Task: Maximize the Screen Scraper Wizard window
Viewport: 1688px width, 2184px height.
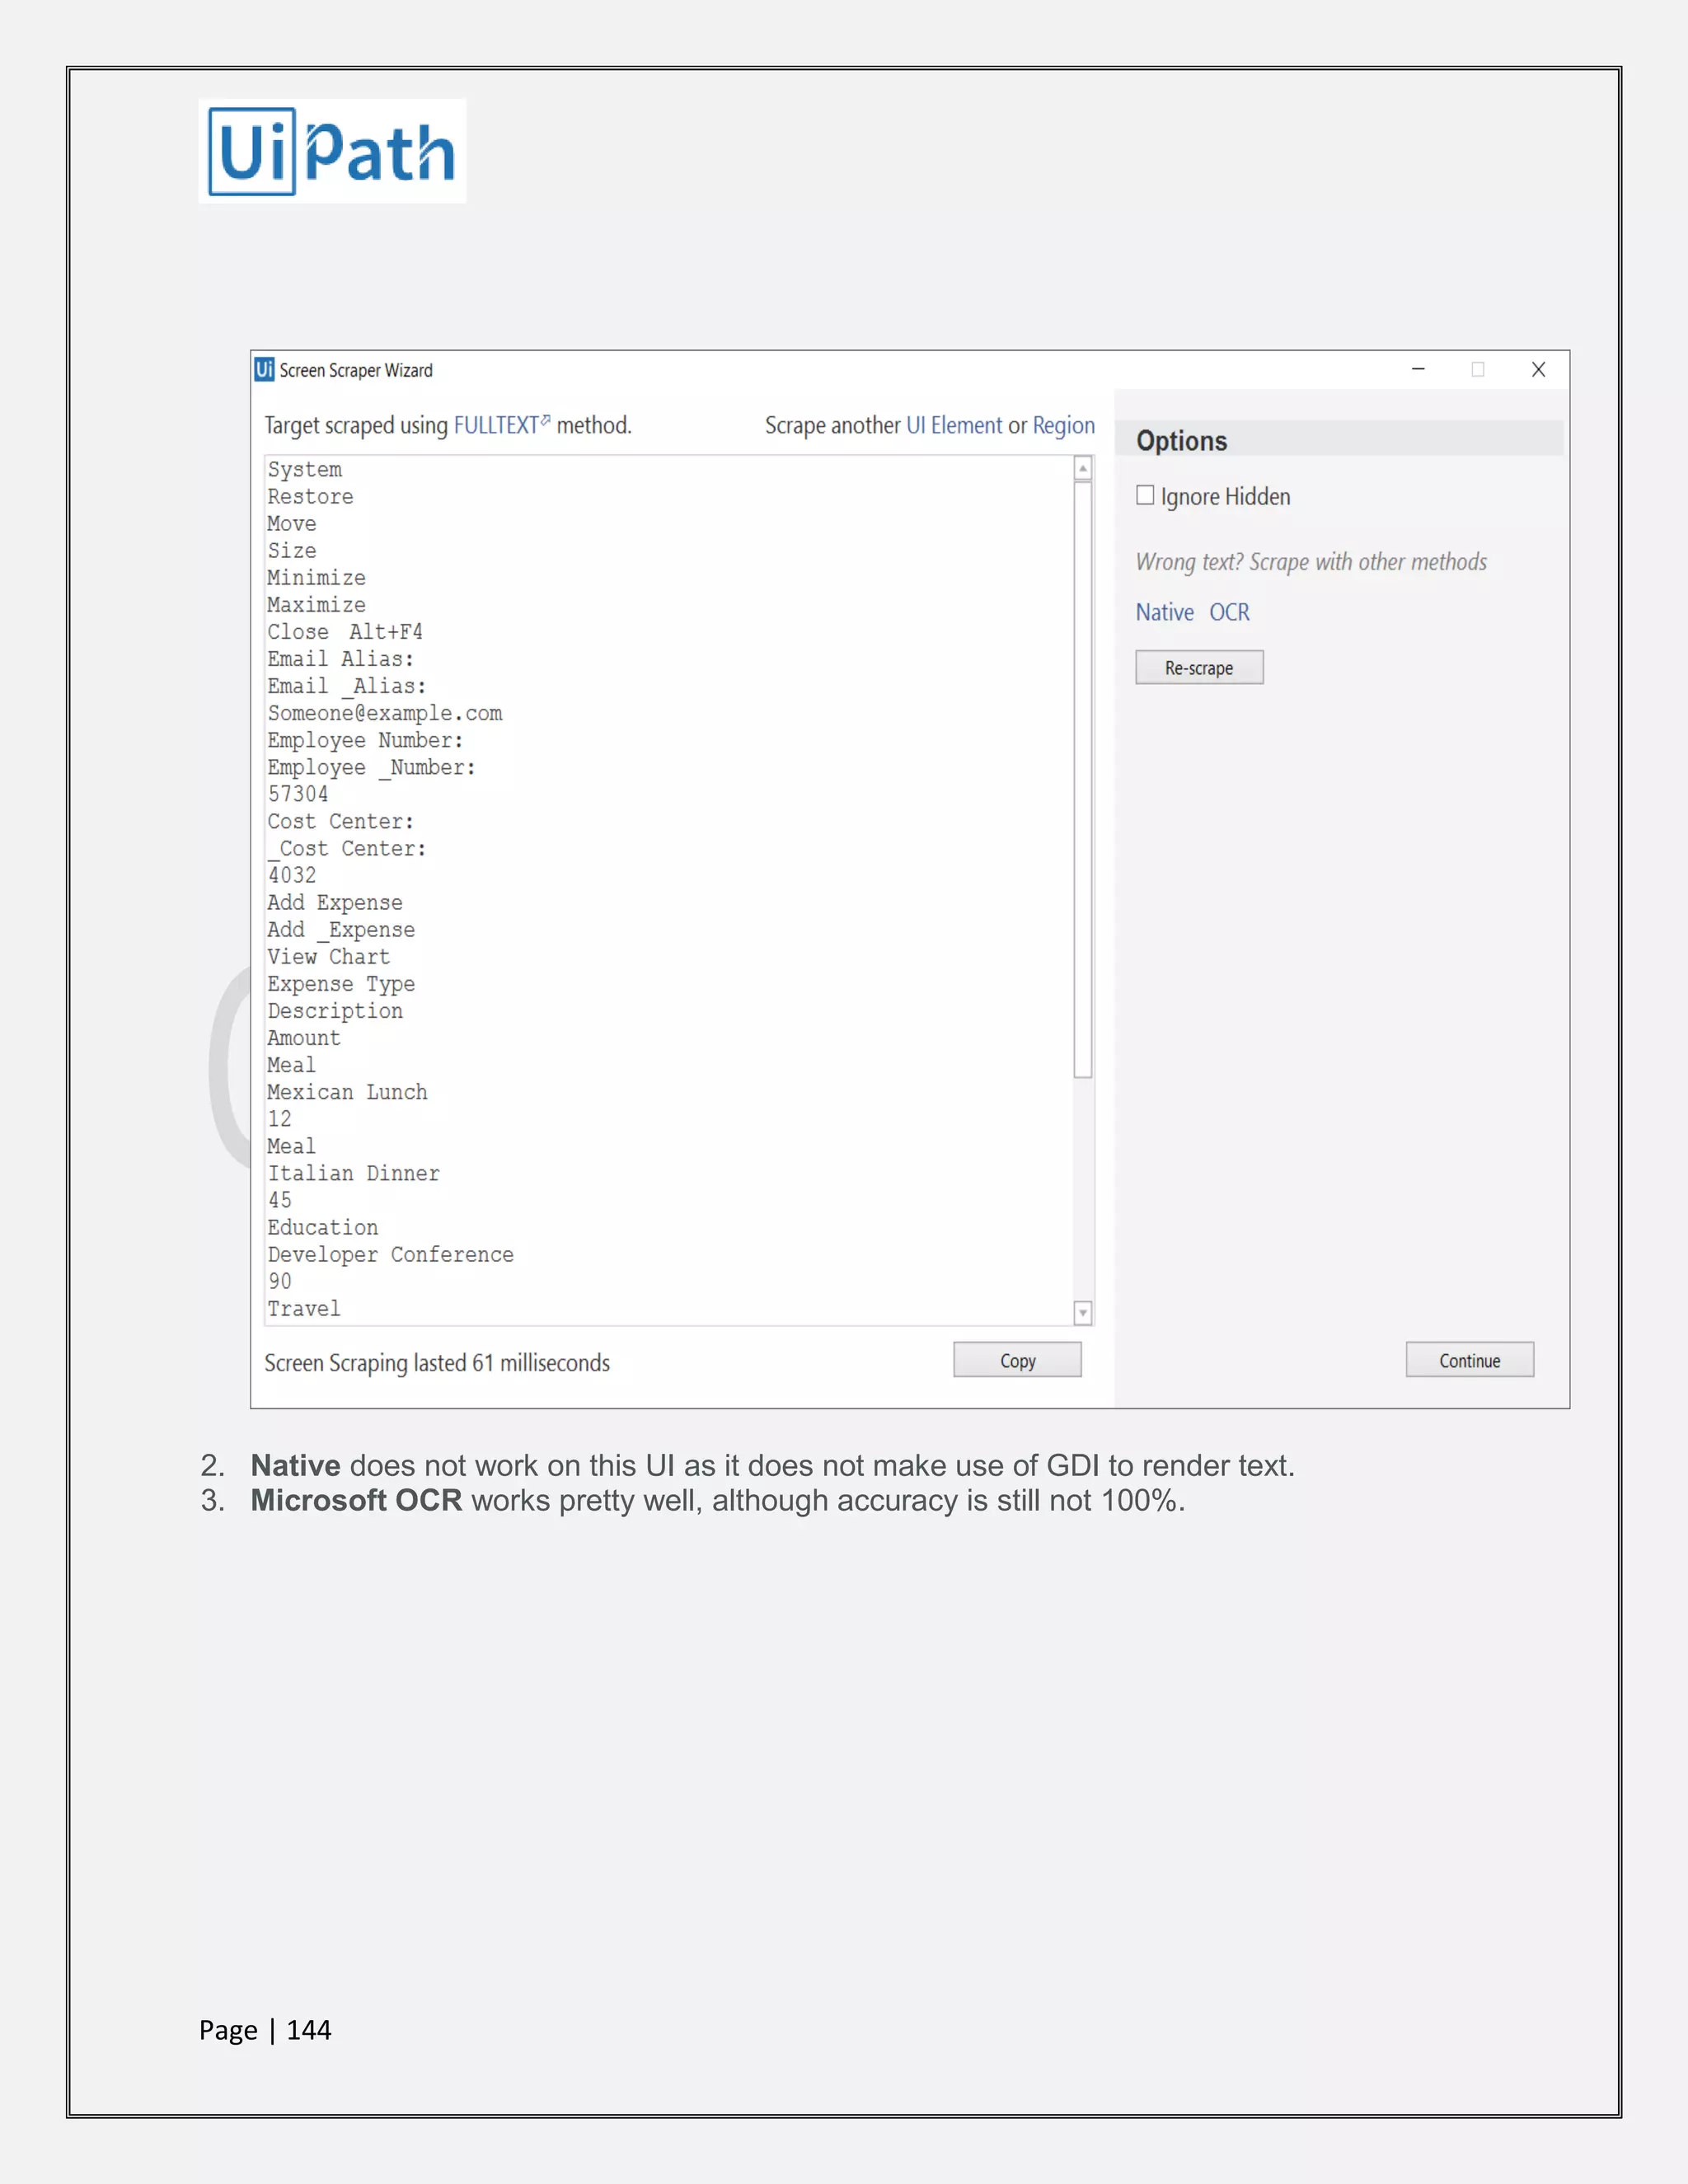Action: tap(1478, 369)
